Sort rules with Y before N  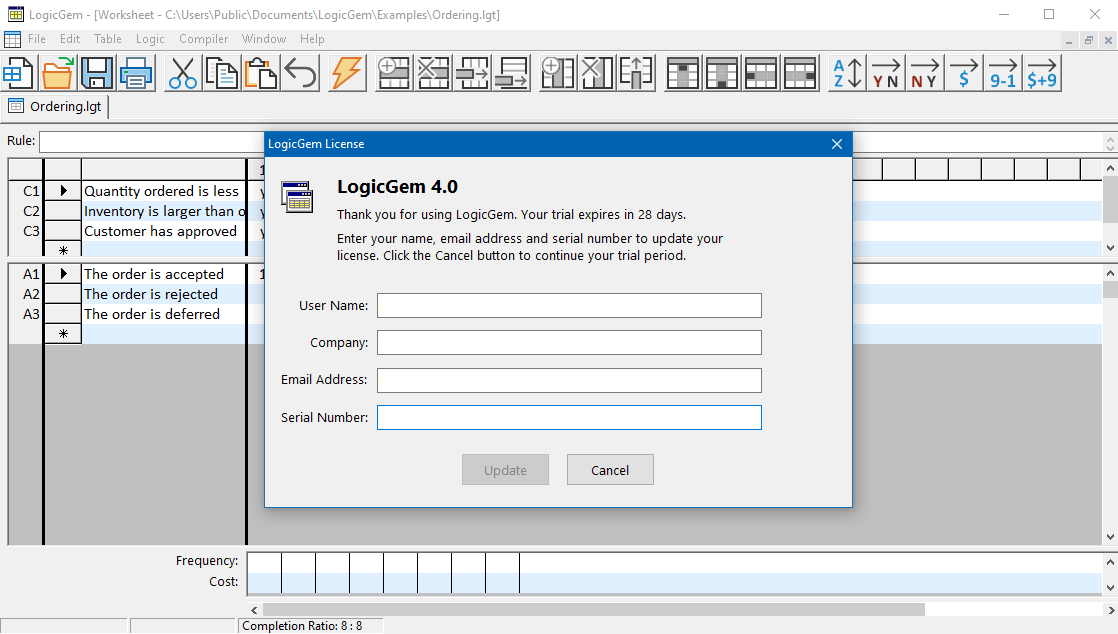coord(885,72)
